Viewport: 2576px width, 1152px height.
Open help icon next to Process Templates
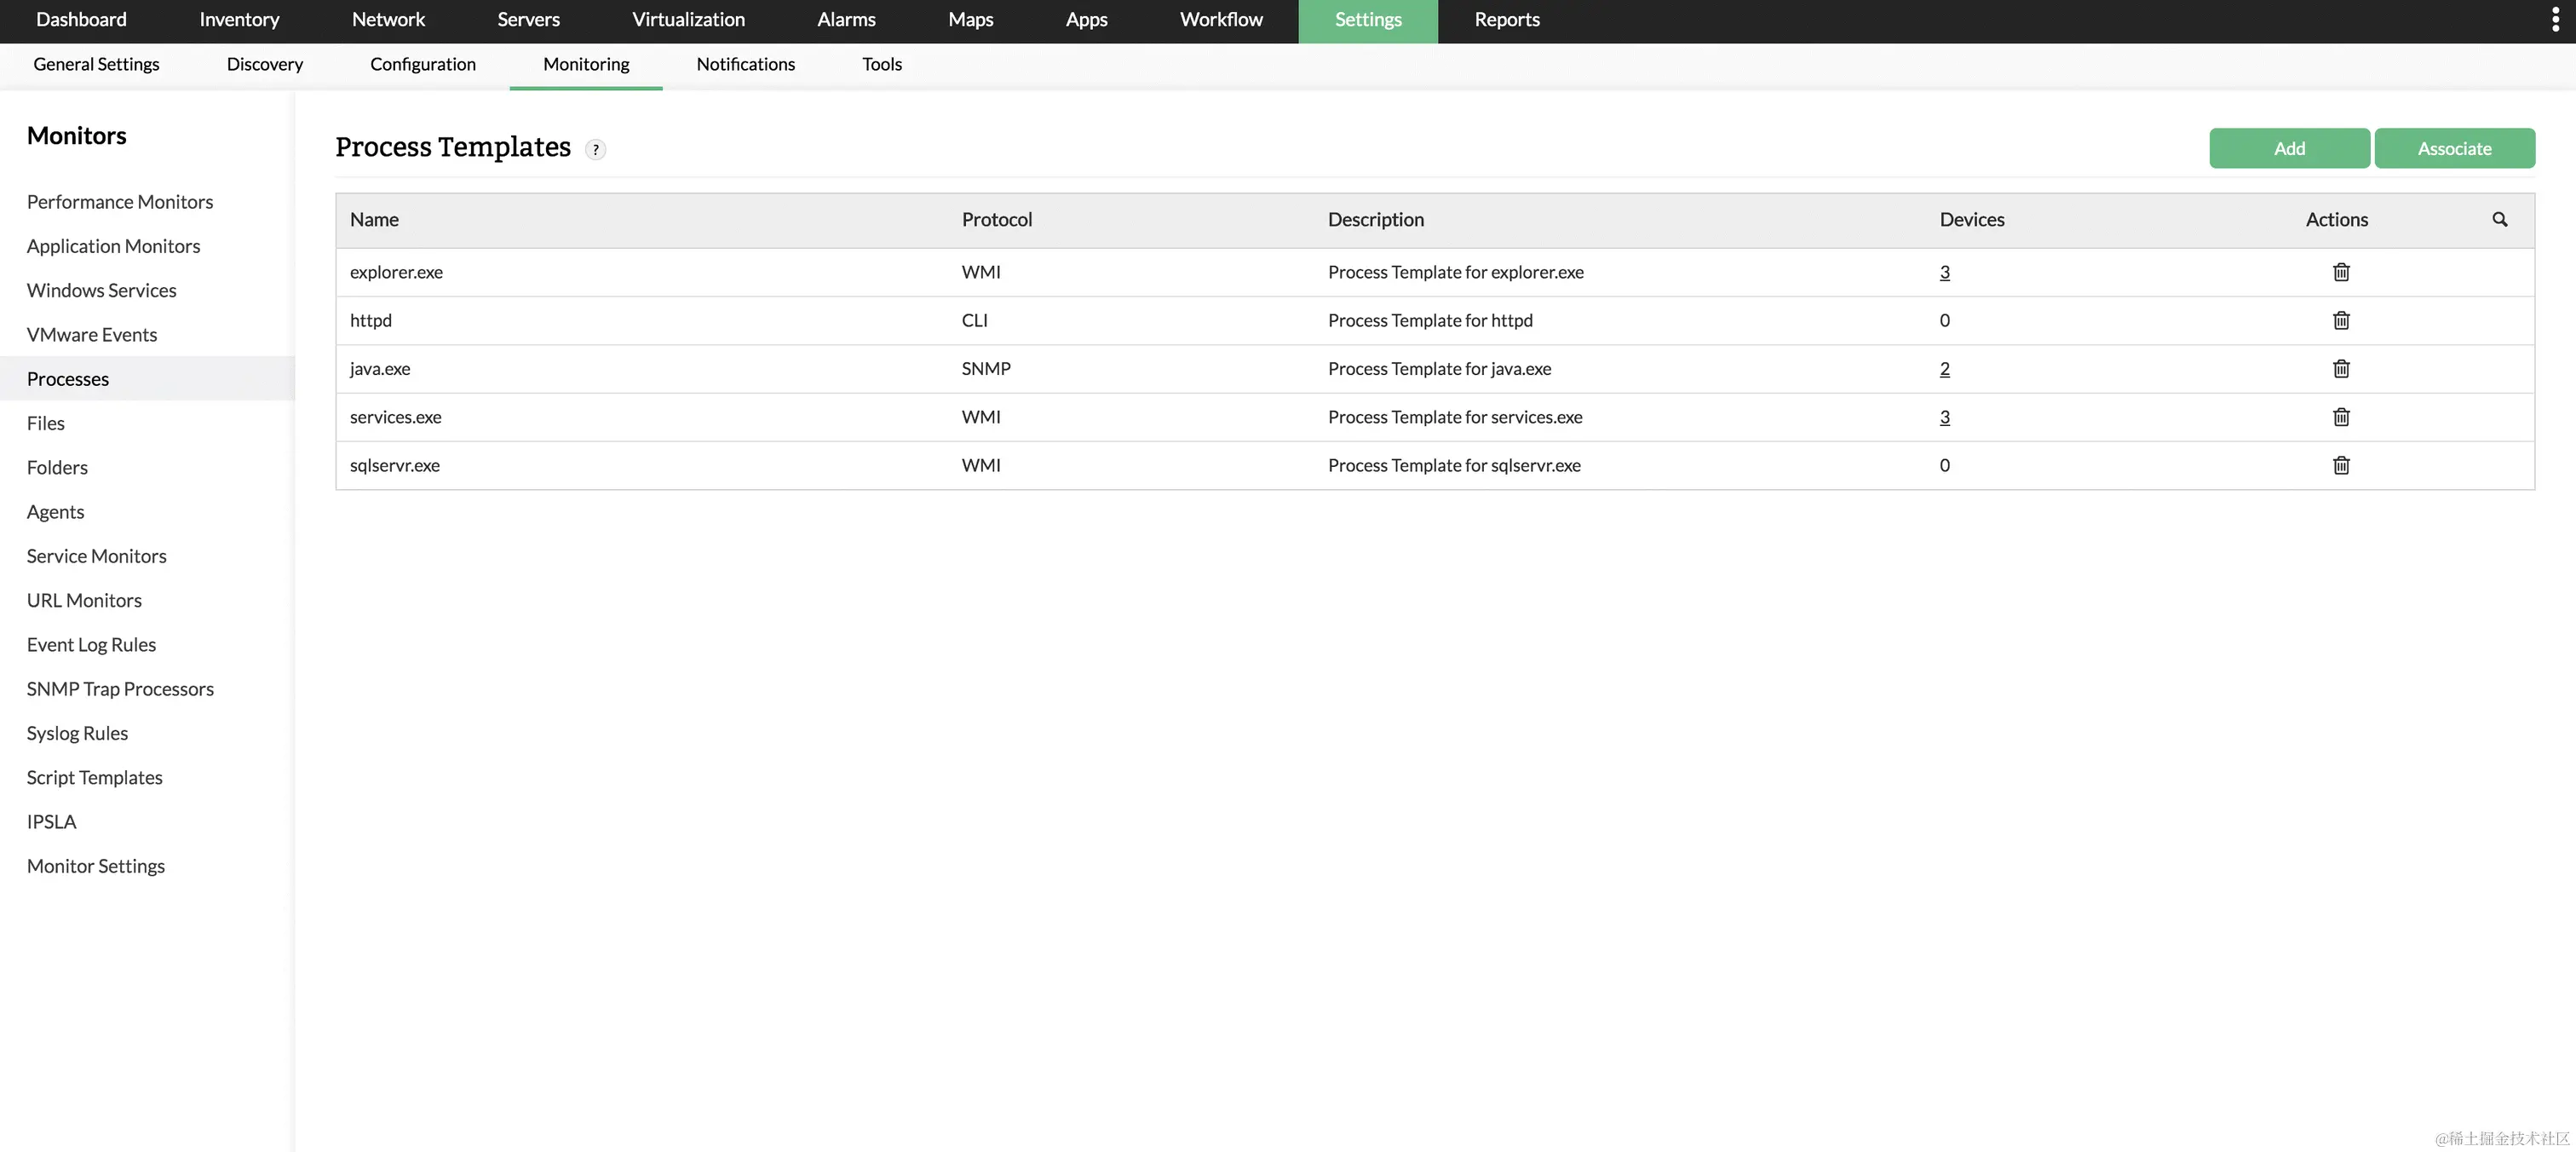[595, 149]
